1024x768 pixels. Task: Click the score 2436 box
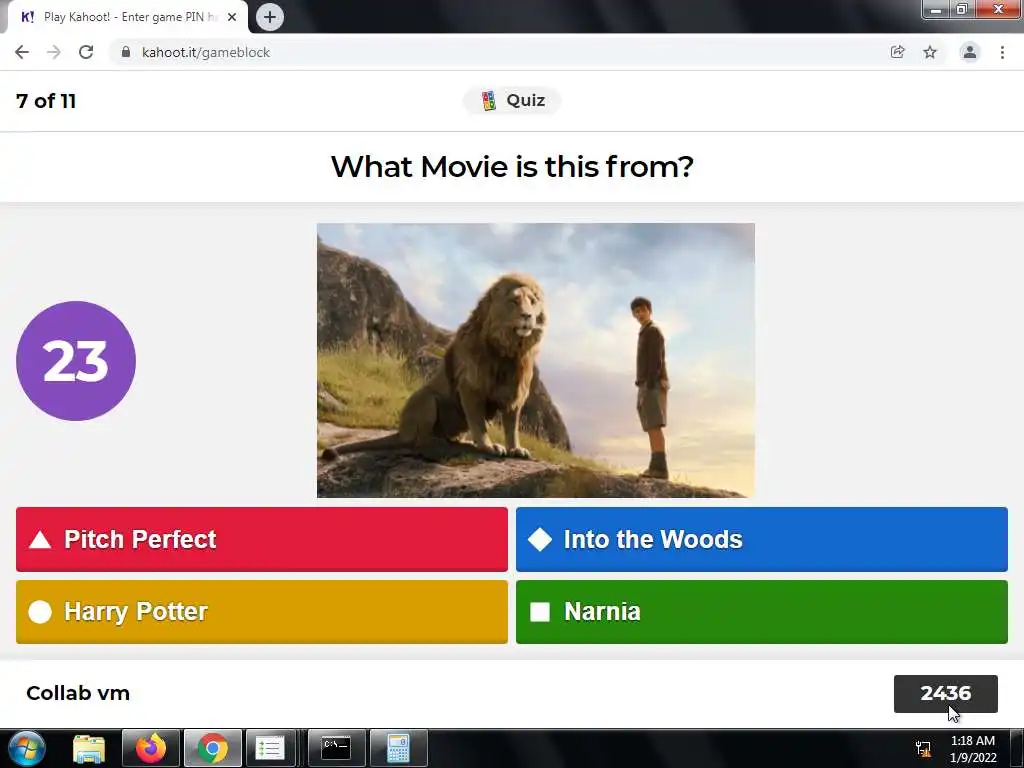click(x=946, y=694)
